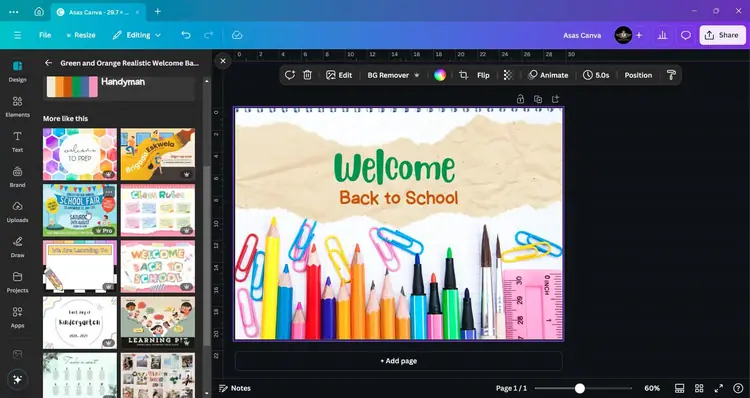Toggle fullscreen presentation mode
The height and width of the screenshot is (398, 750).
point(718,388)
